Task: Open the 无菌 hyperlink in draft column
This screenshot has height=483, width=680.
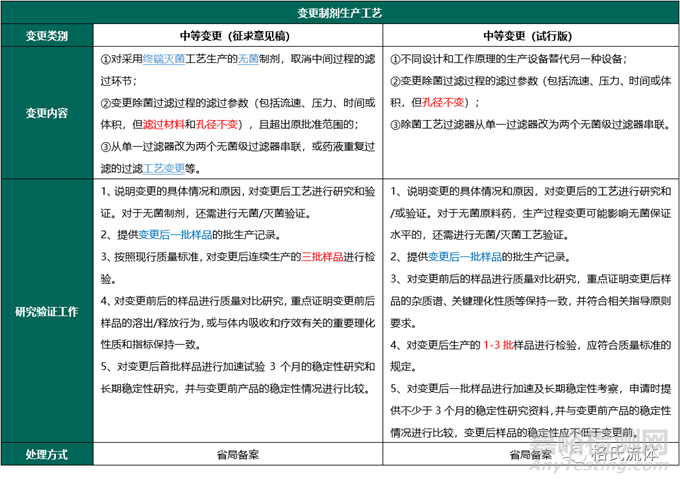Action: pyautogui.click(x=248, y=59)
